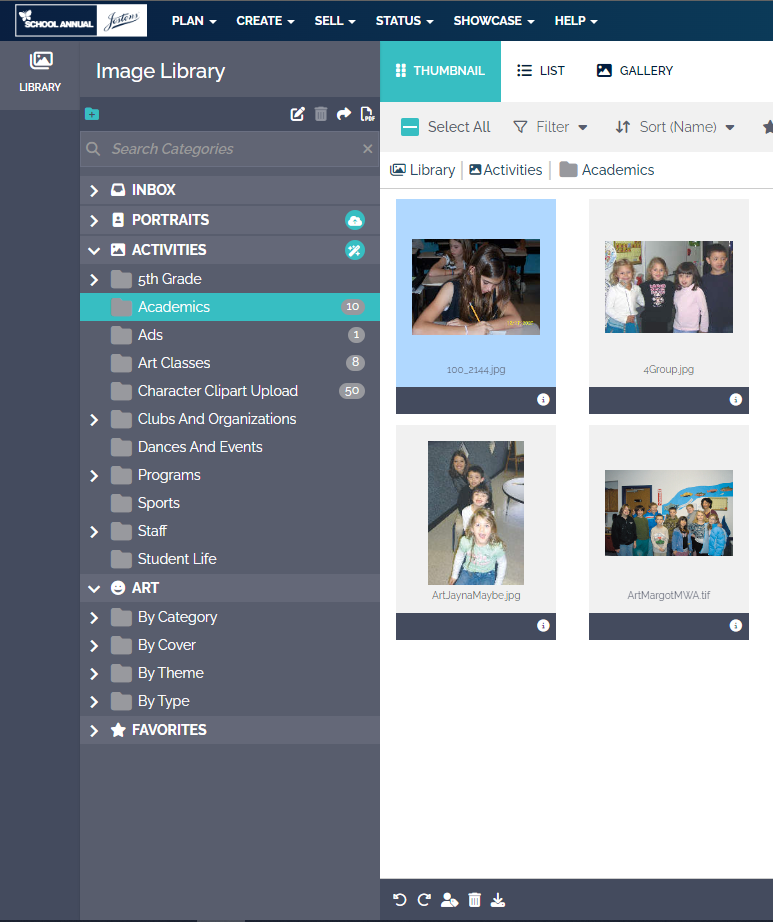
Task: Click the share category arrow icon
Action: (344, 114)
